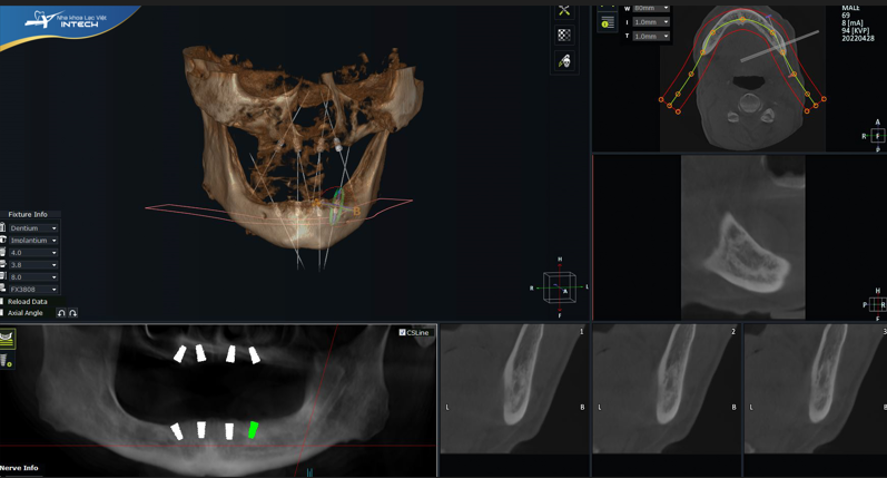Click the rotate axial angle counterclockwise icon
Image resolution: width=888 pixels, height=478 pixels.
pyautogui.click(x=61, y=313)
